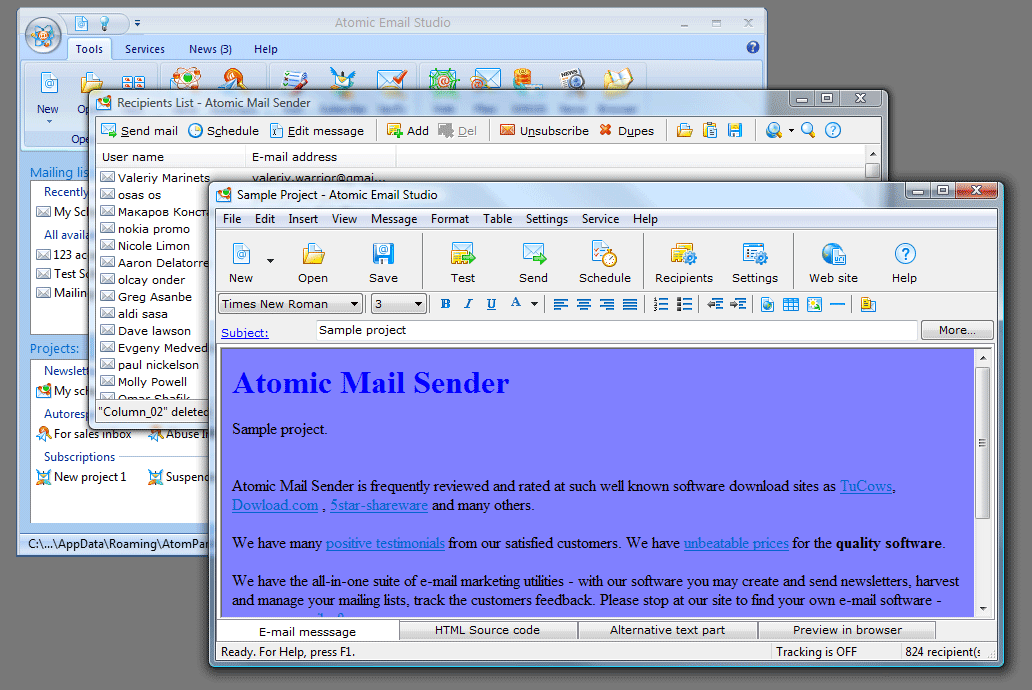
Task: Click the message editor vertical scrollbar
Action: pos(983,442)
